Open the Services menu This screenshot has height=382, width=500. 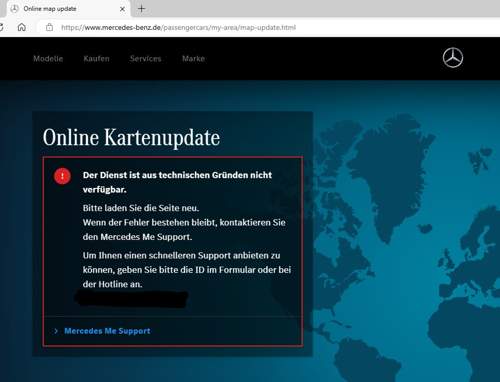[146, 59]
